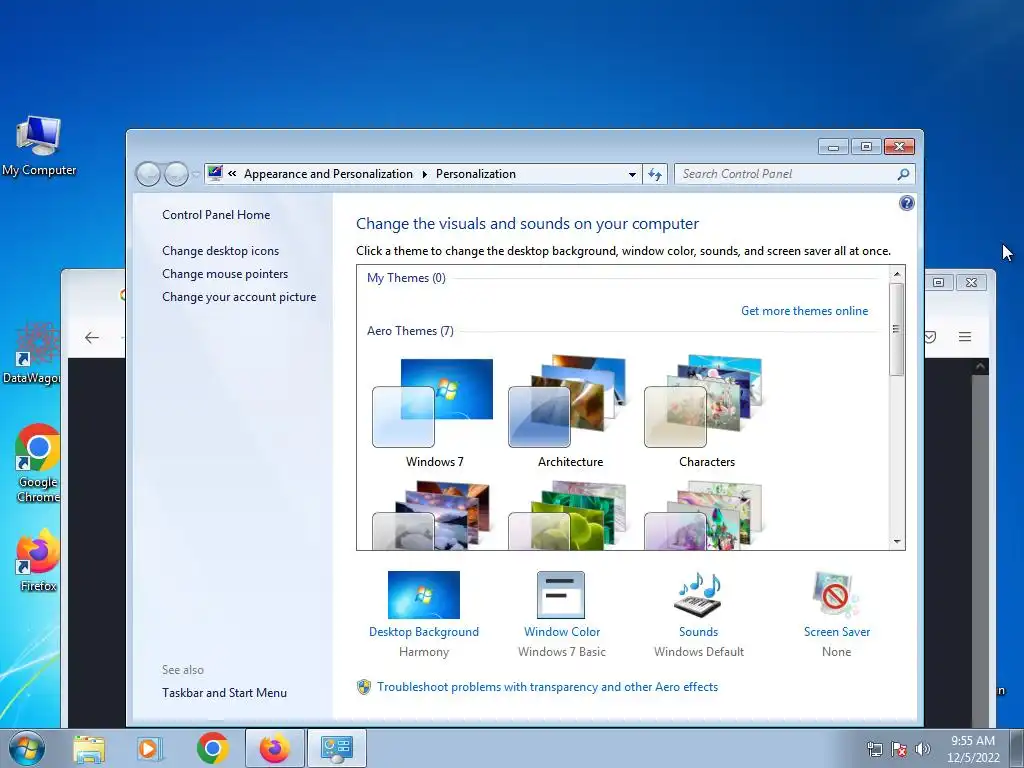The image size is (1024, 768).
Task: Open Google Chrome desktop shortcut
Action: (37, 463)
